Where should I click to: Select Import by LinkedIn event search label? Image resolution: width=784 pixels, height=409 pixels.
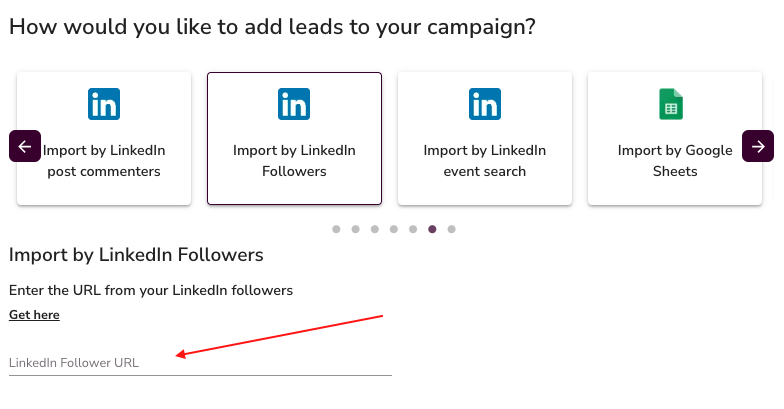[x=485, y=161]
